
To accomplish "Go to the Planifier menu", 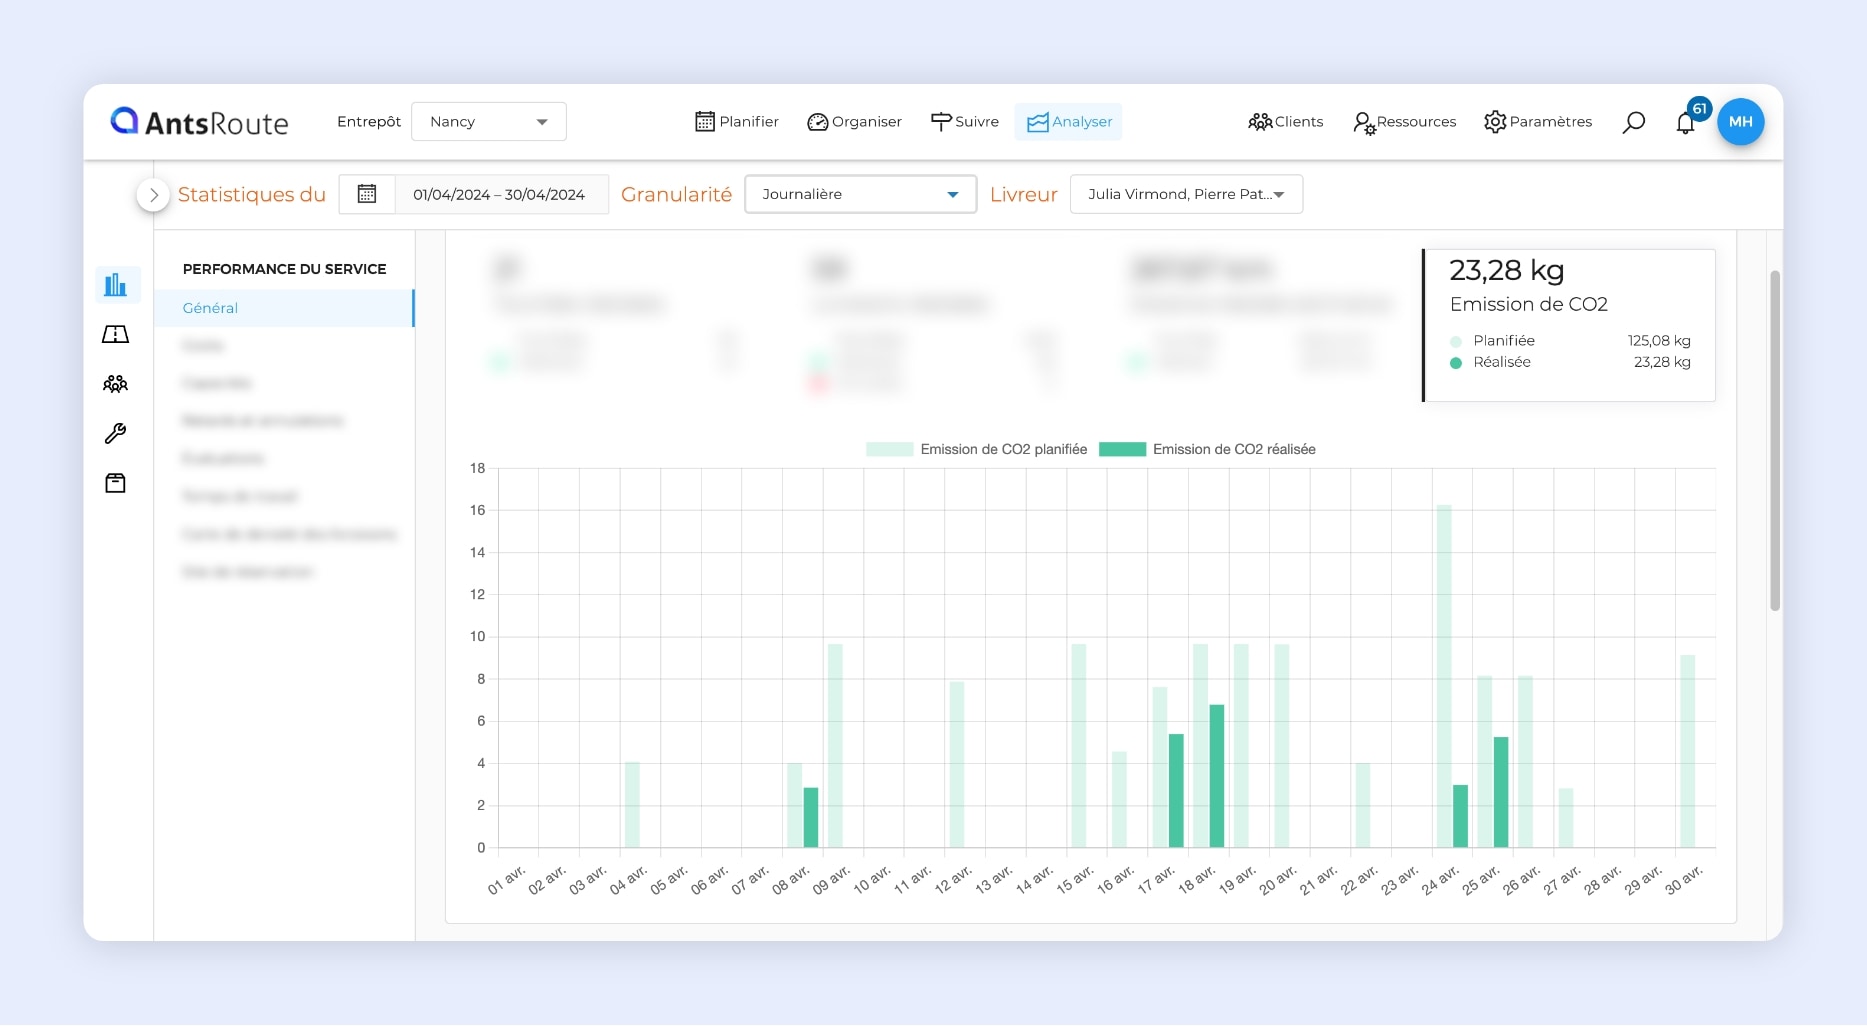I will 737,122.
